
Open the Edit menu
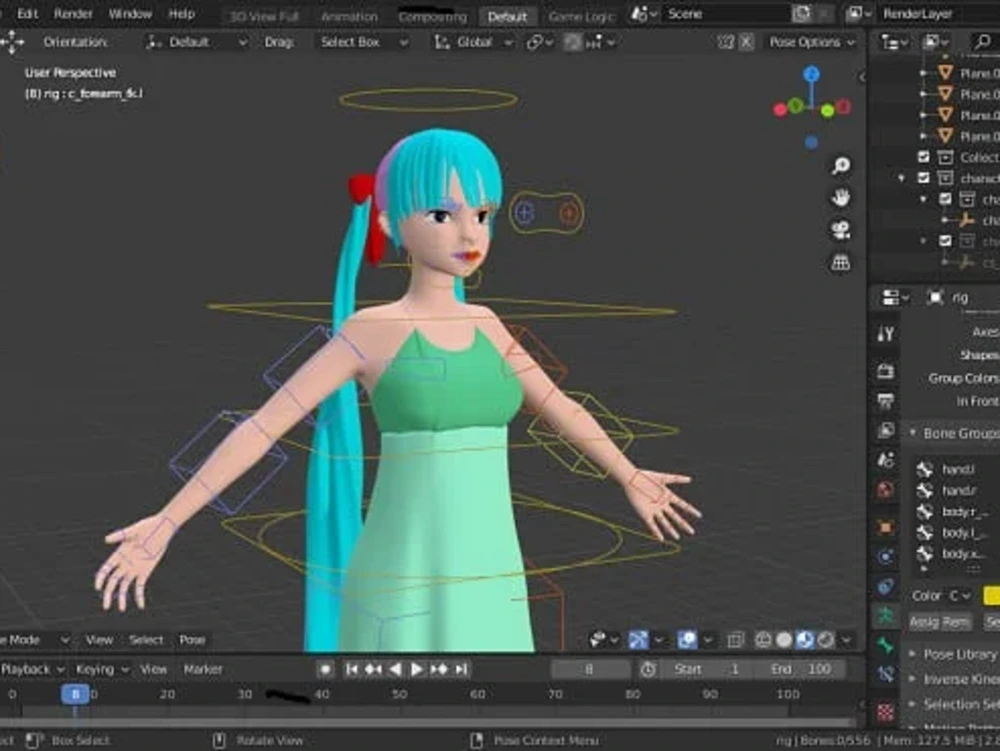click(x=27, y=13)
